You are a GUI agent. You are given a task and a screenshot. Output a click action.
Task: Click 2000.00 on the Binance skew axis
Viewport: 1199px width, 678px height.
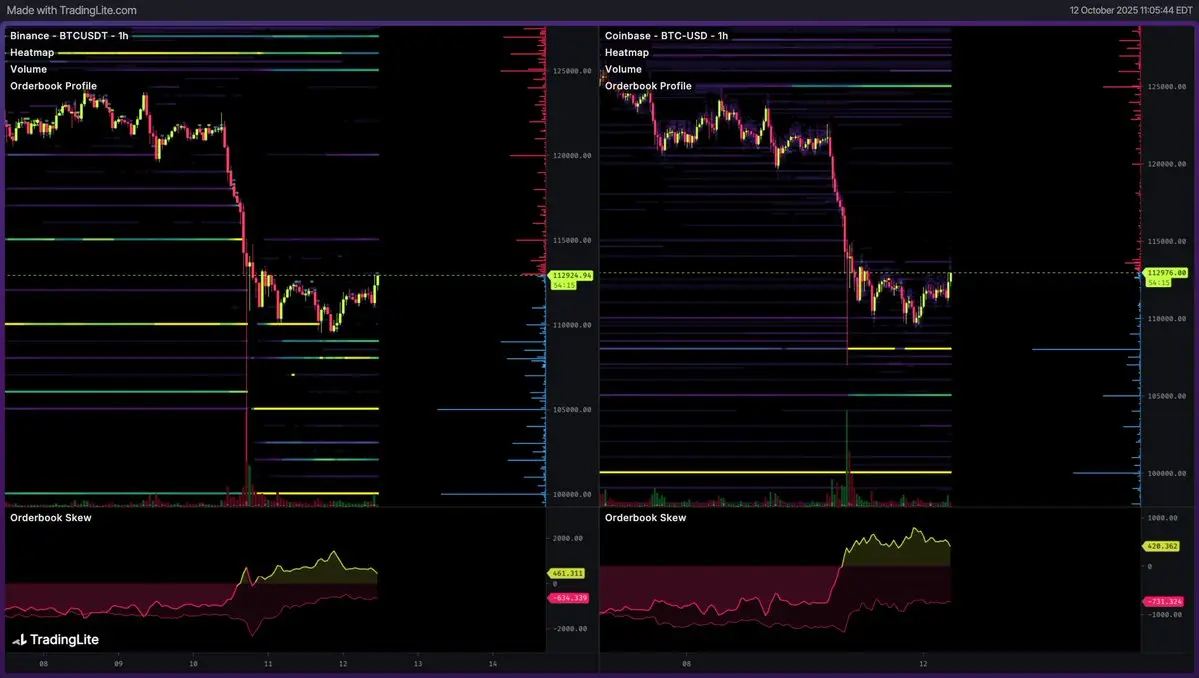pyautogui.click(x=567, y=539)
